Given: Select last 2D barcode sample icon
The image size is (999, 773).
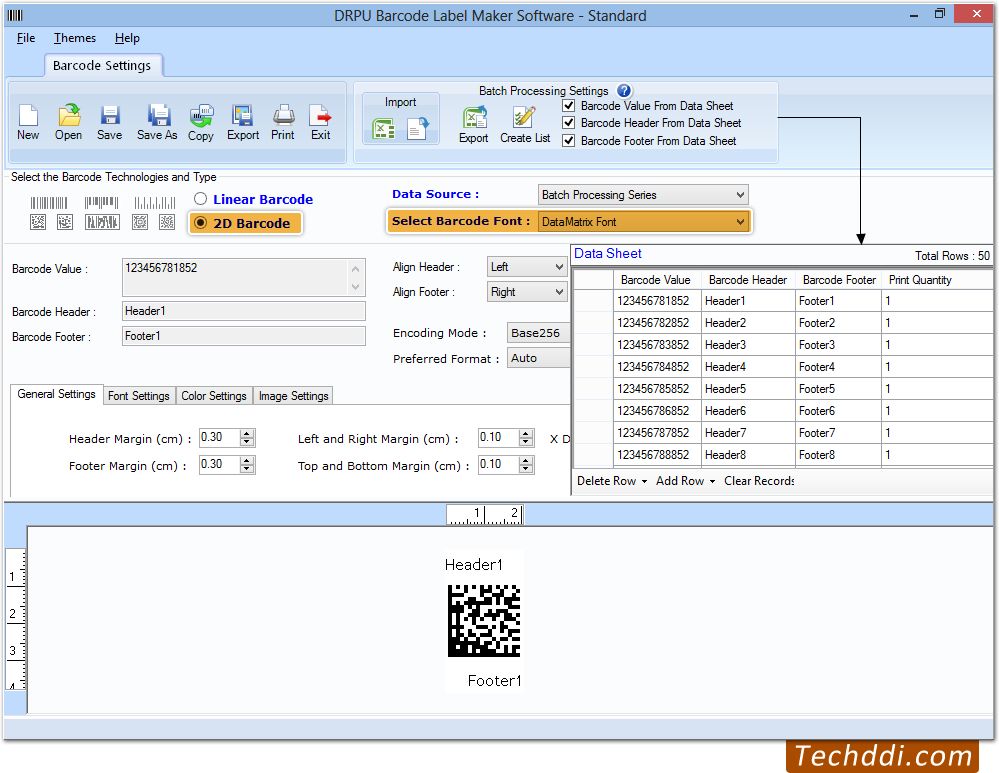Looking at the screenshot, I should [167, 222].
